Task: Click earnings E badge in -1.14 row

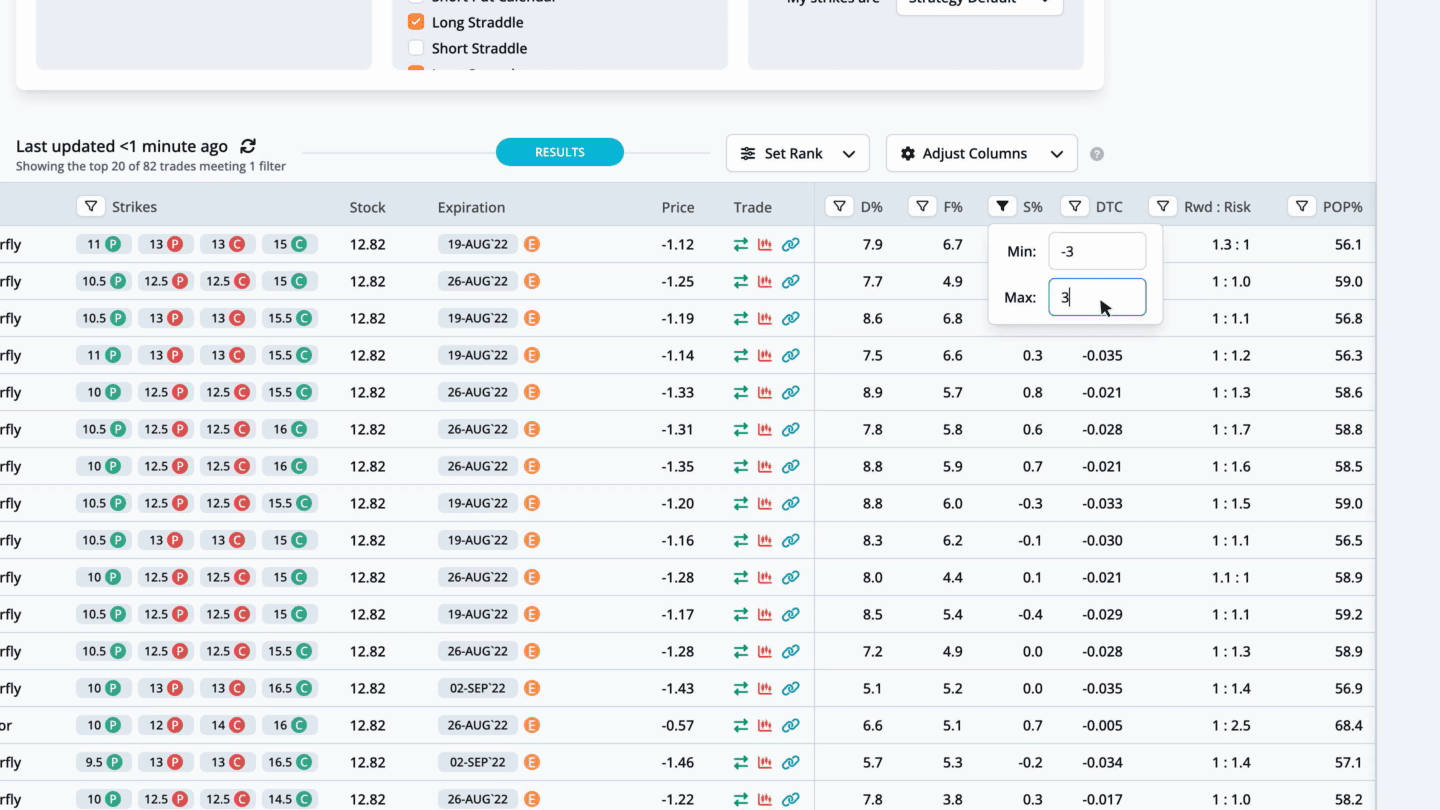Action: [532, 355]
